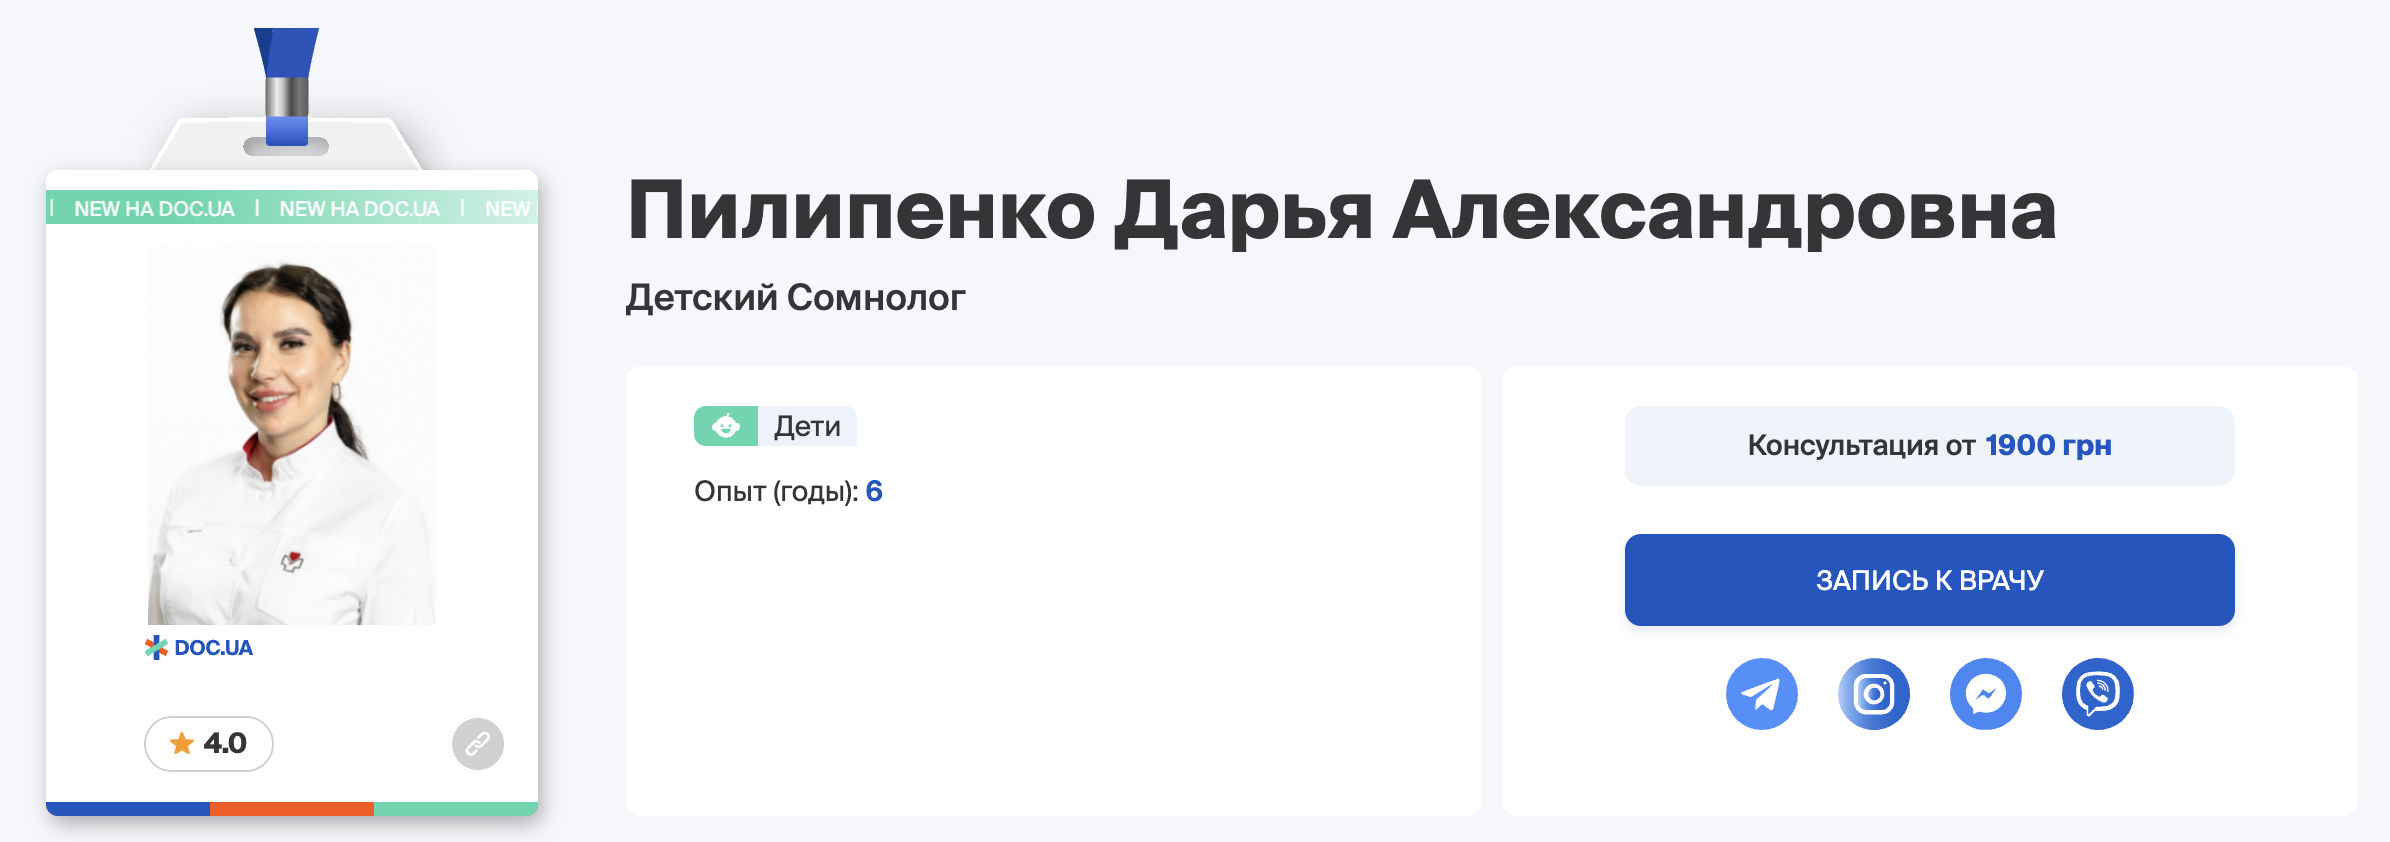2390x842 pixels.
Task: Click the NEW НА DOC.UA banner strip
Action: [x=292, y=209]
